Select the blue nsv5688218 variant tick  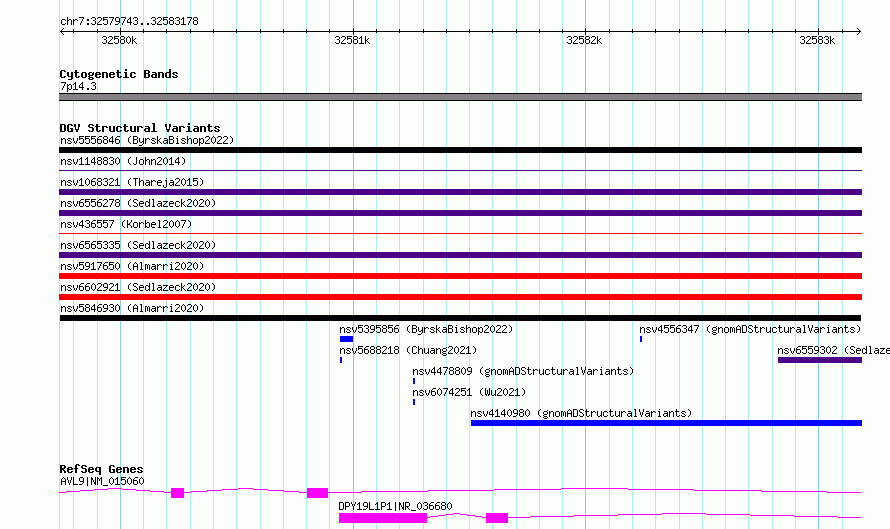click(x=341, y=360)
